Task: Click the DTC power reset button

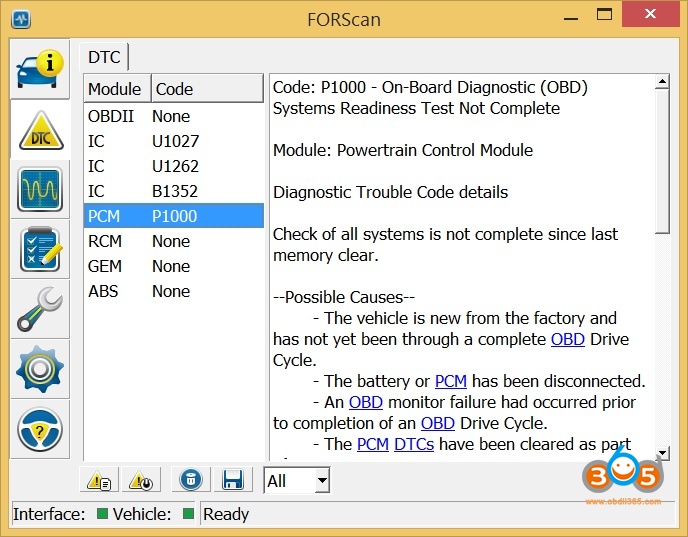Action: click(141, 480)
